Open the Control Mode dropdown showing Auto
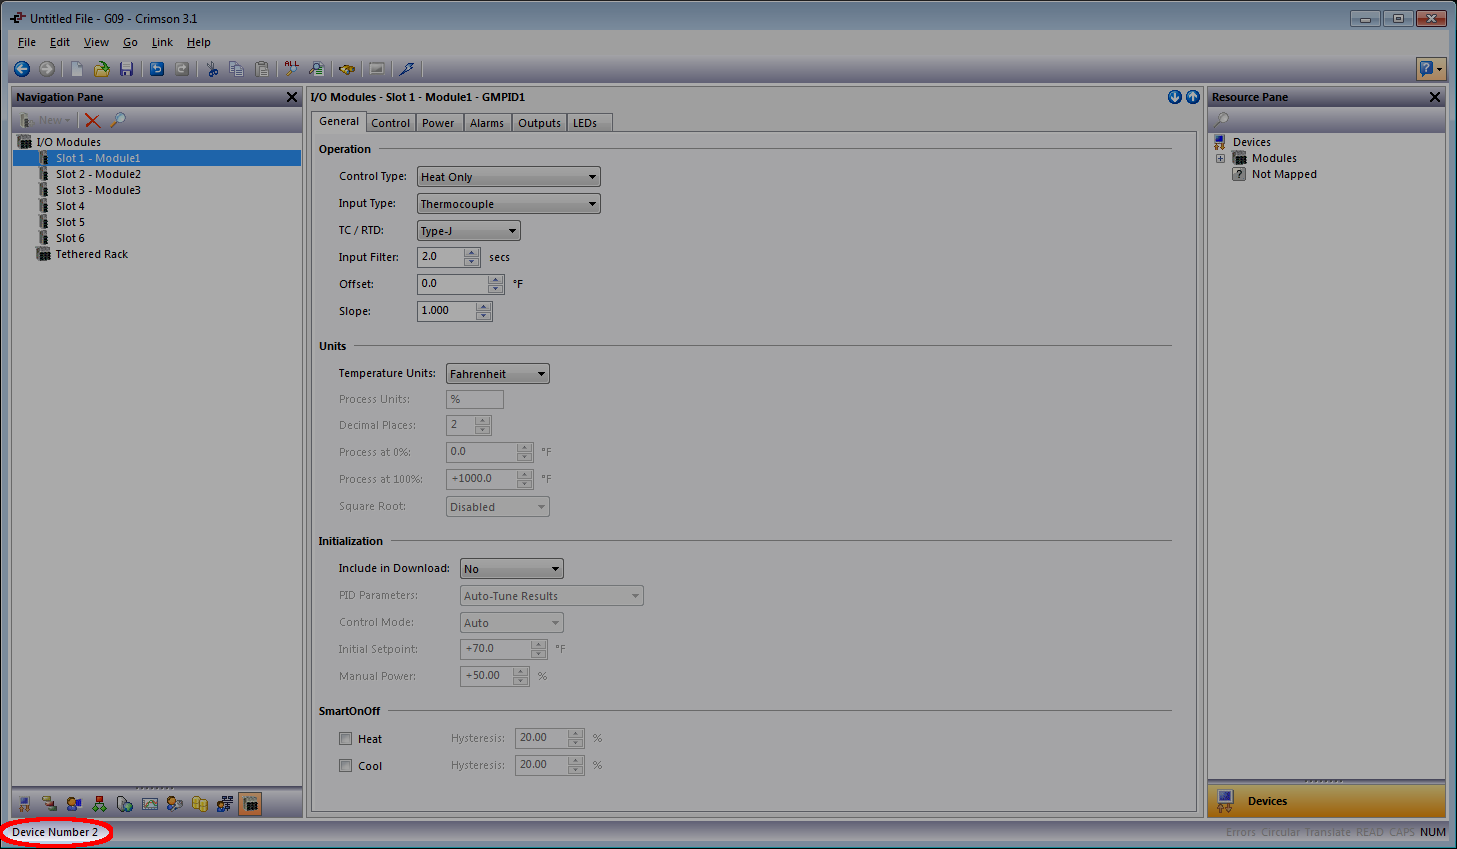Screen dimensions: 1457x849 (511, 623)
